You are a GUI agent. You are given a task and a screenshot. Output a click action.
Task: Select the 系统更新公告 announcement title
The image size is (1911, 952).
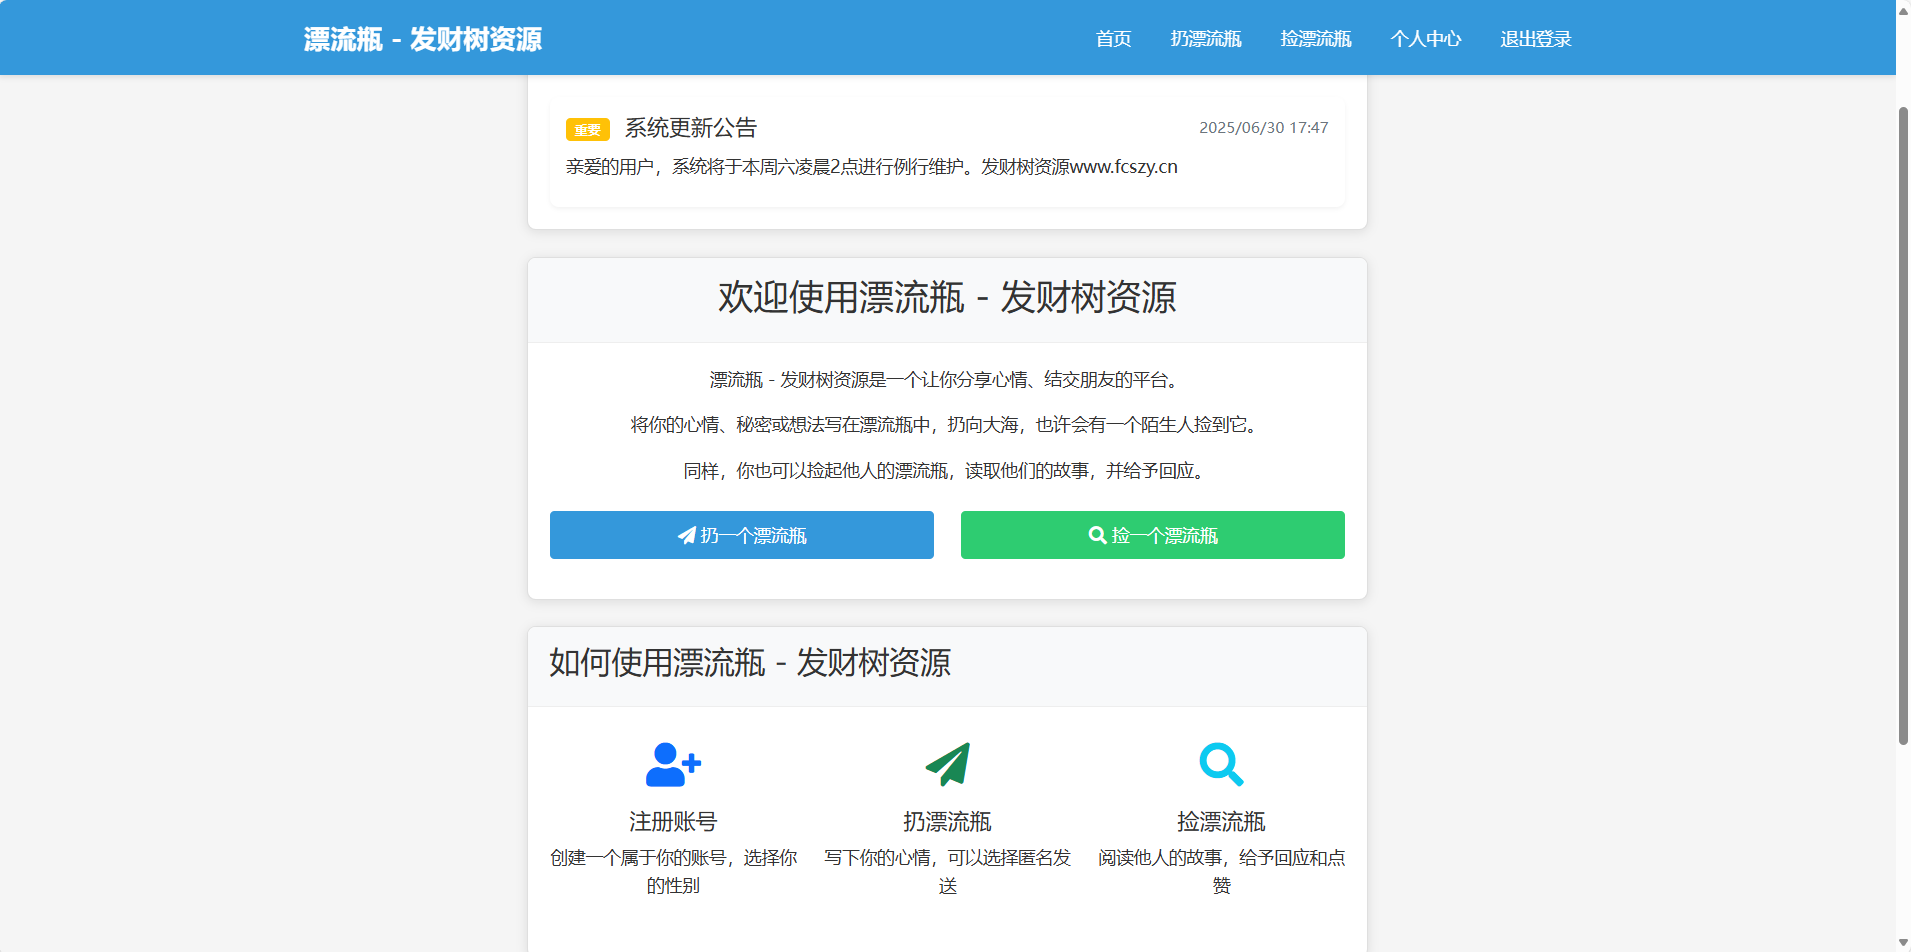[x=691, y=128]
